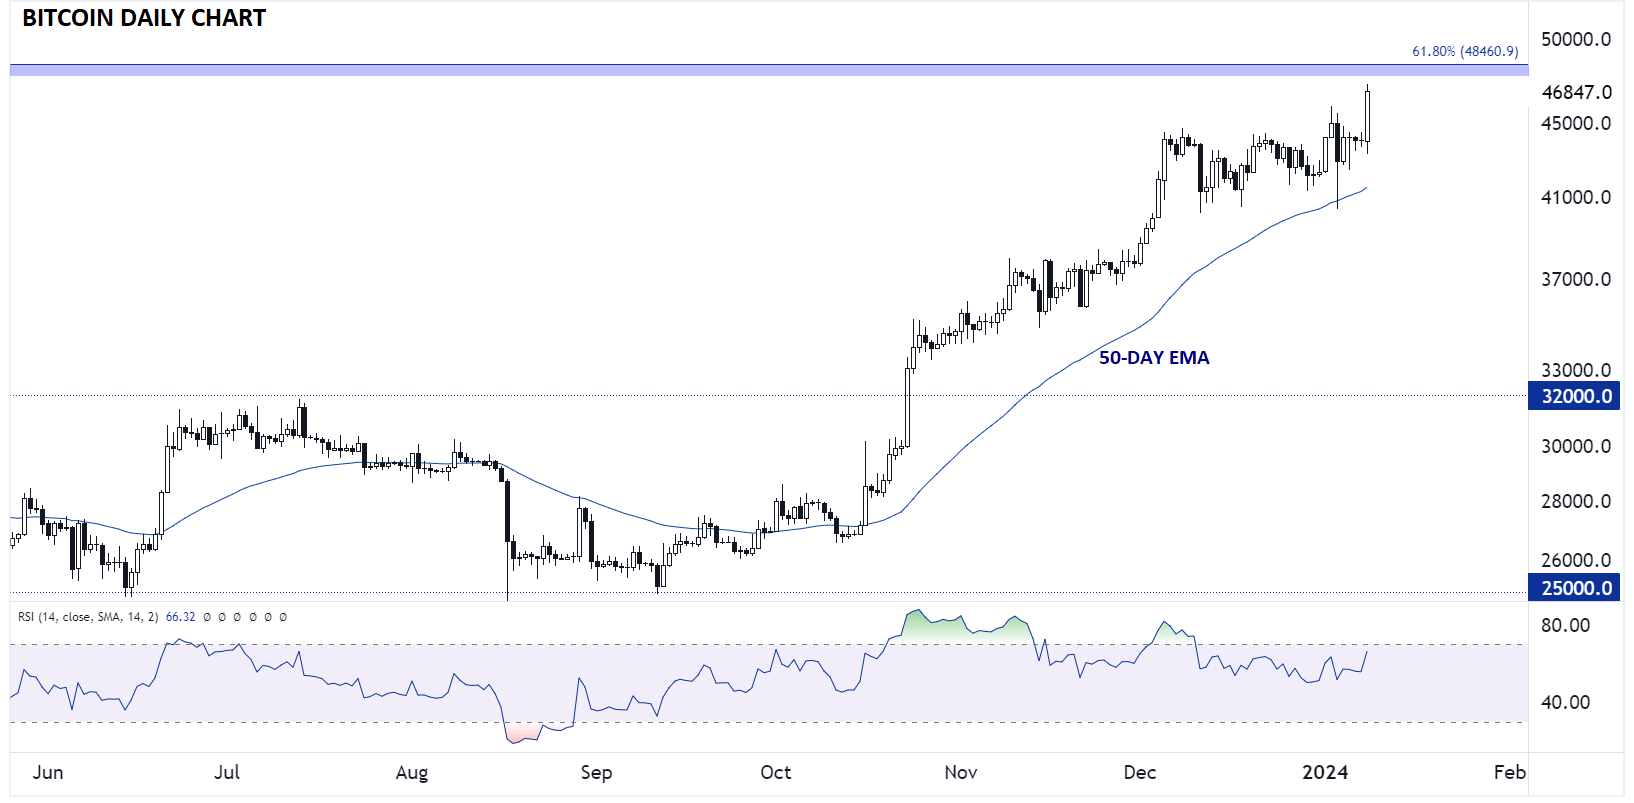Click the 28000.0 price axis label
Image resolution: width=1634 pixels, height=803 pixels.
tap(1576, 501)
